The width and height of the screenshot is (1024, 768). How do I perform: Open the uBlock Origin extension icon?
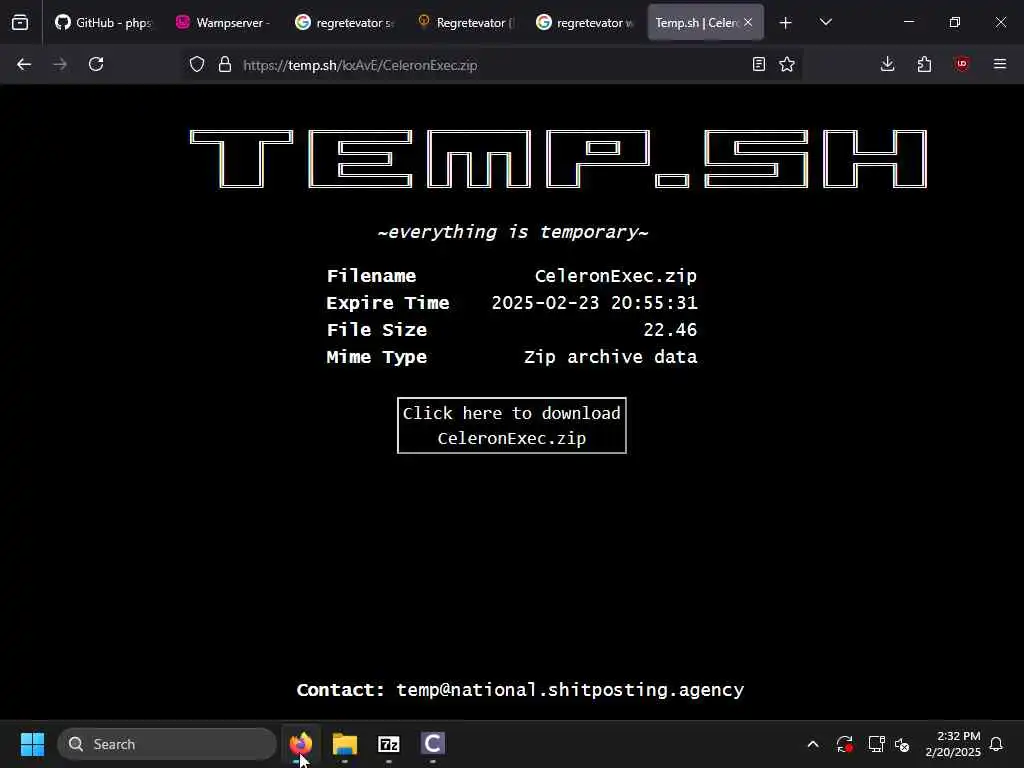(x=961, y=65)
